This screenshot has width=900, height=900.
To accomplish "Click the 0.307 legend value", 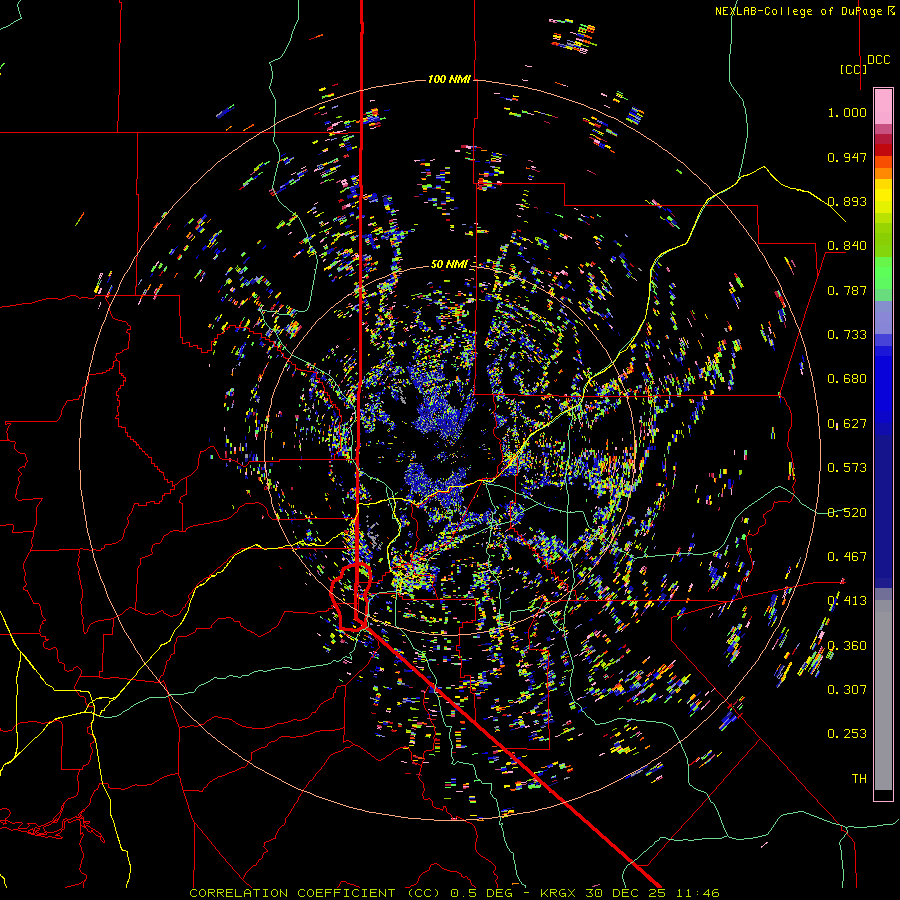I will point(847,690).
